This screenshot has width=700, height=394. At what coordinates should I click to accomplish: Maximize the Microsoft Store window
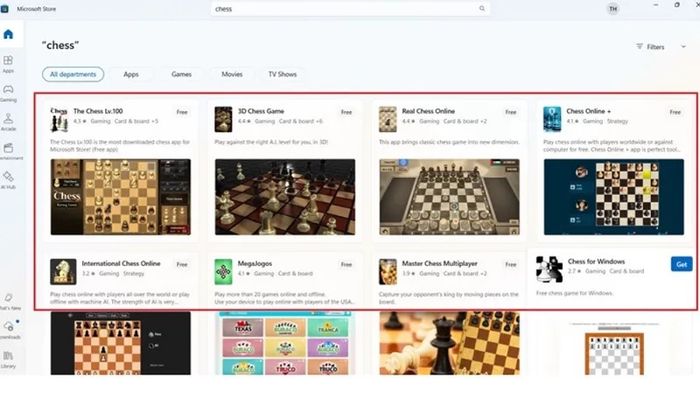(x=677, y=5)
